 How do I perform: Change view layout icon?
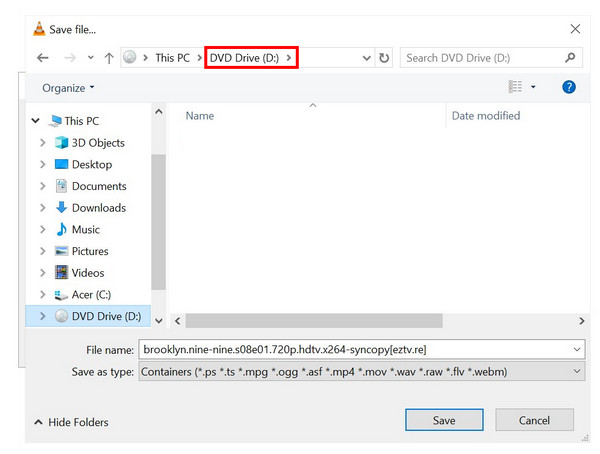click(x=515, y=88)
